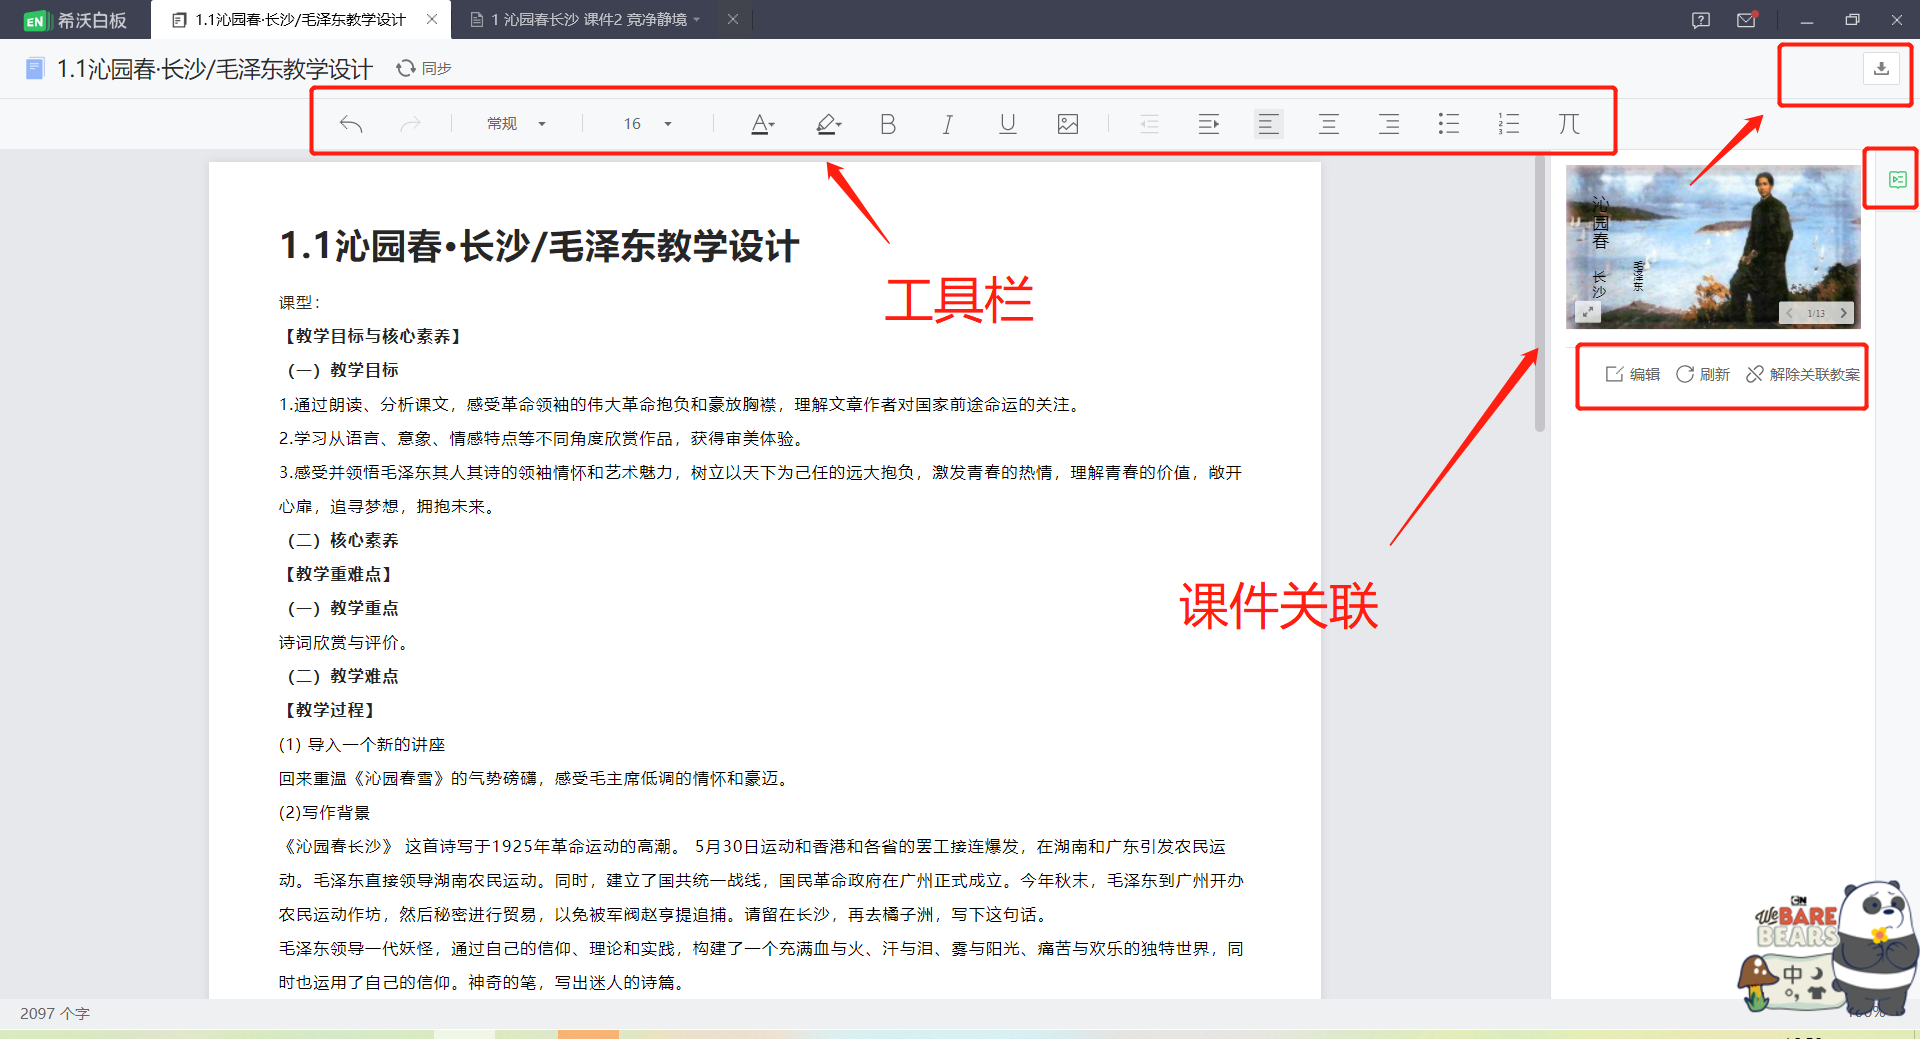Viewport: 1920px width, 1039px height.
Task: Toggle the 中 input method language indicator
Action: click(1793, 973)
